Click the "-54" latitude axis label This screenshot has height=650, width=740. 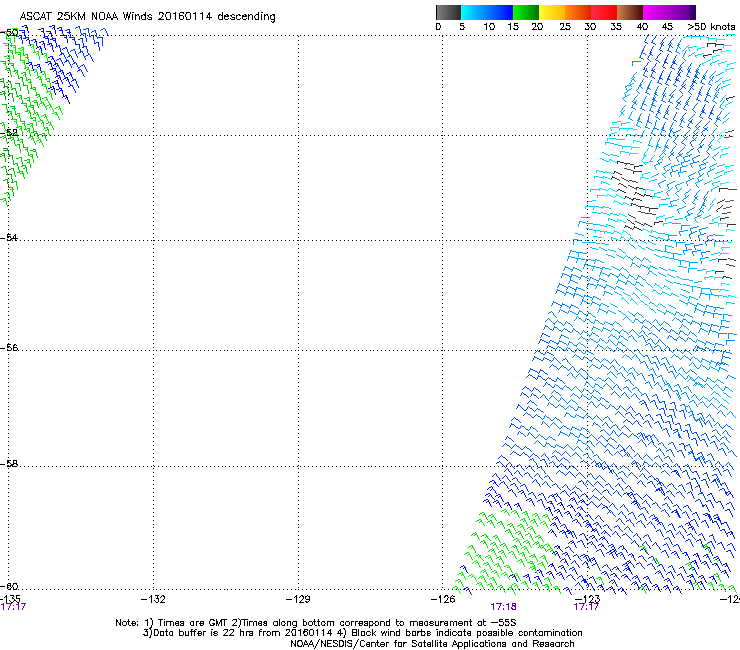pyautogui.click(x=9, y=237)
